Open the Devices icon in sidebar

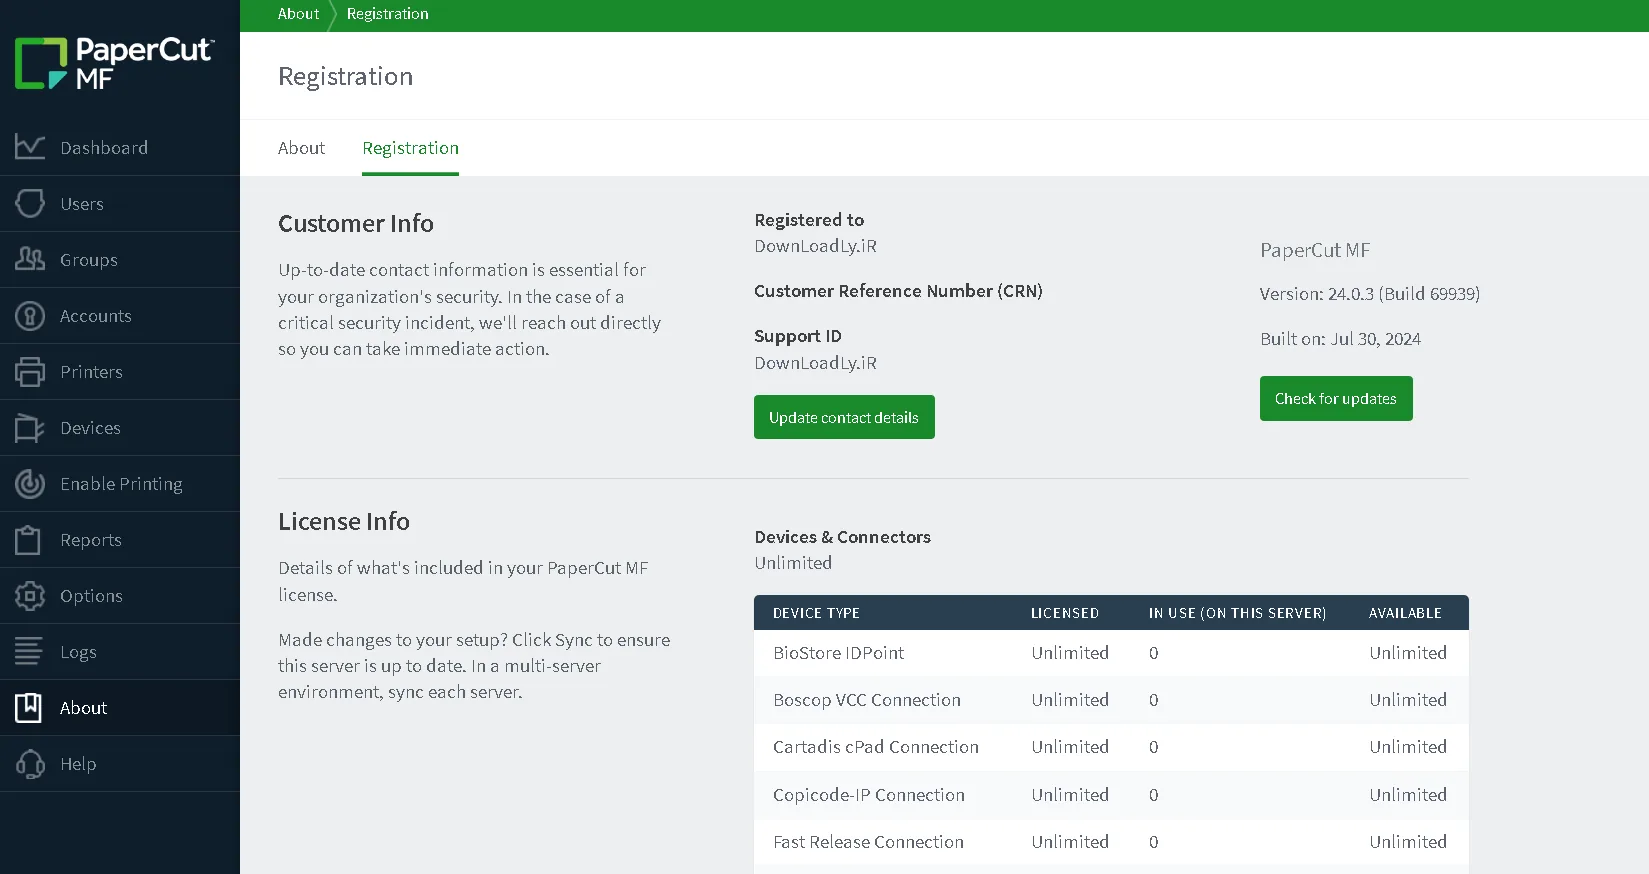[x=30, y=427]
